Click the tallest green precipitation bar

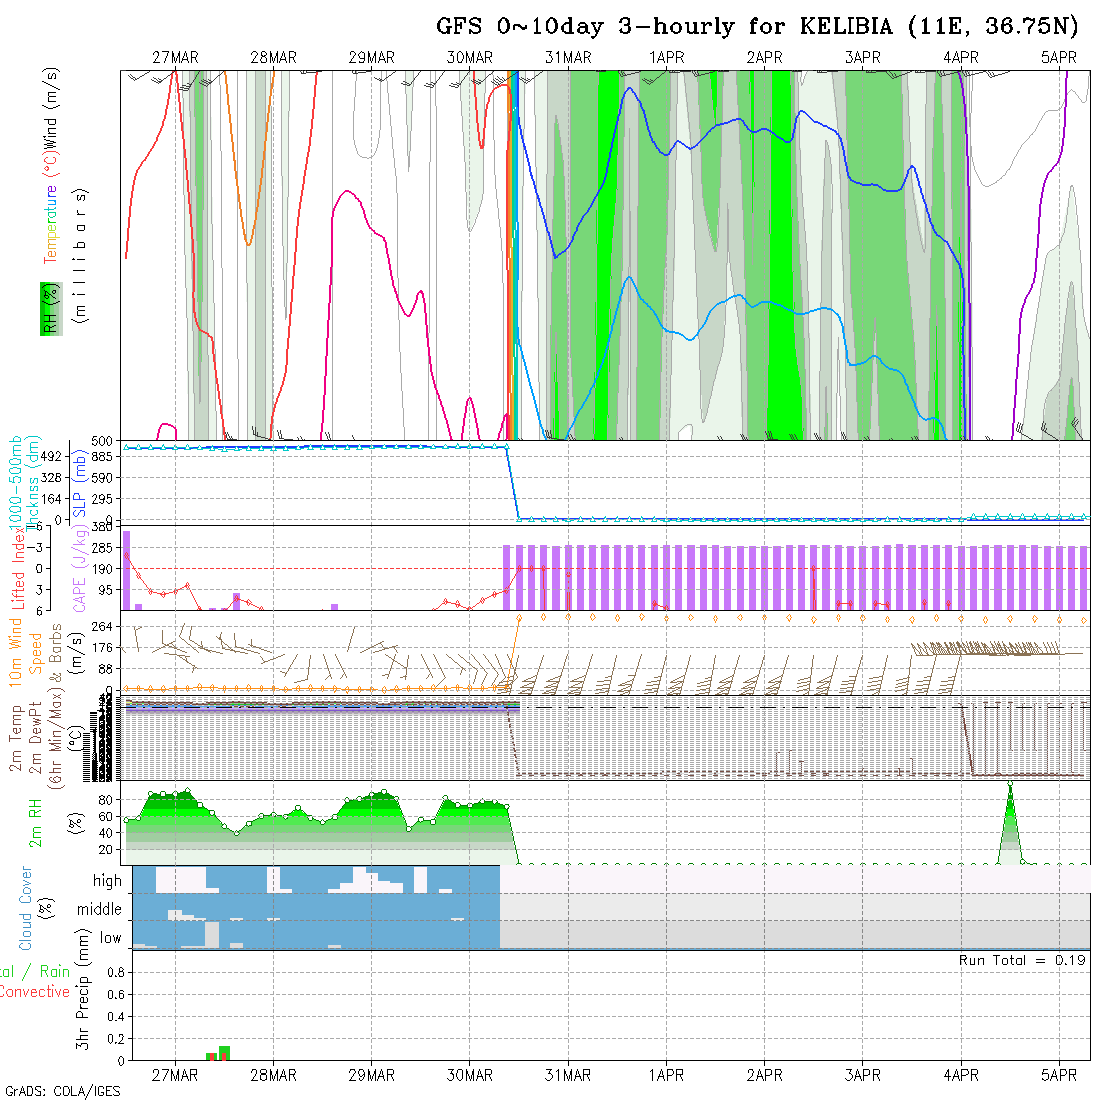[224, 1052]
